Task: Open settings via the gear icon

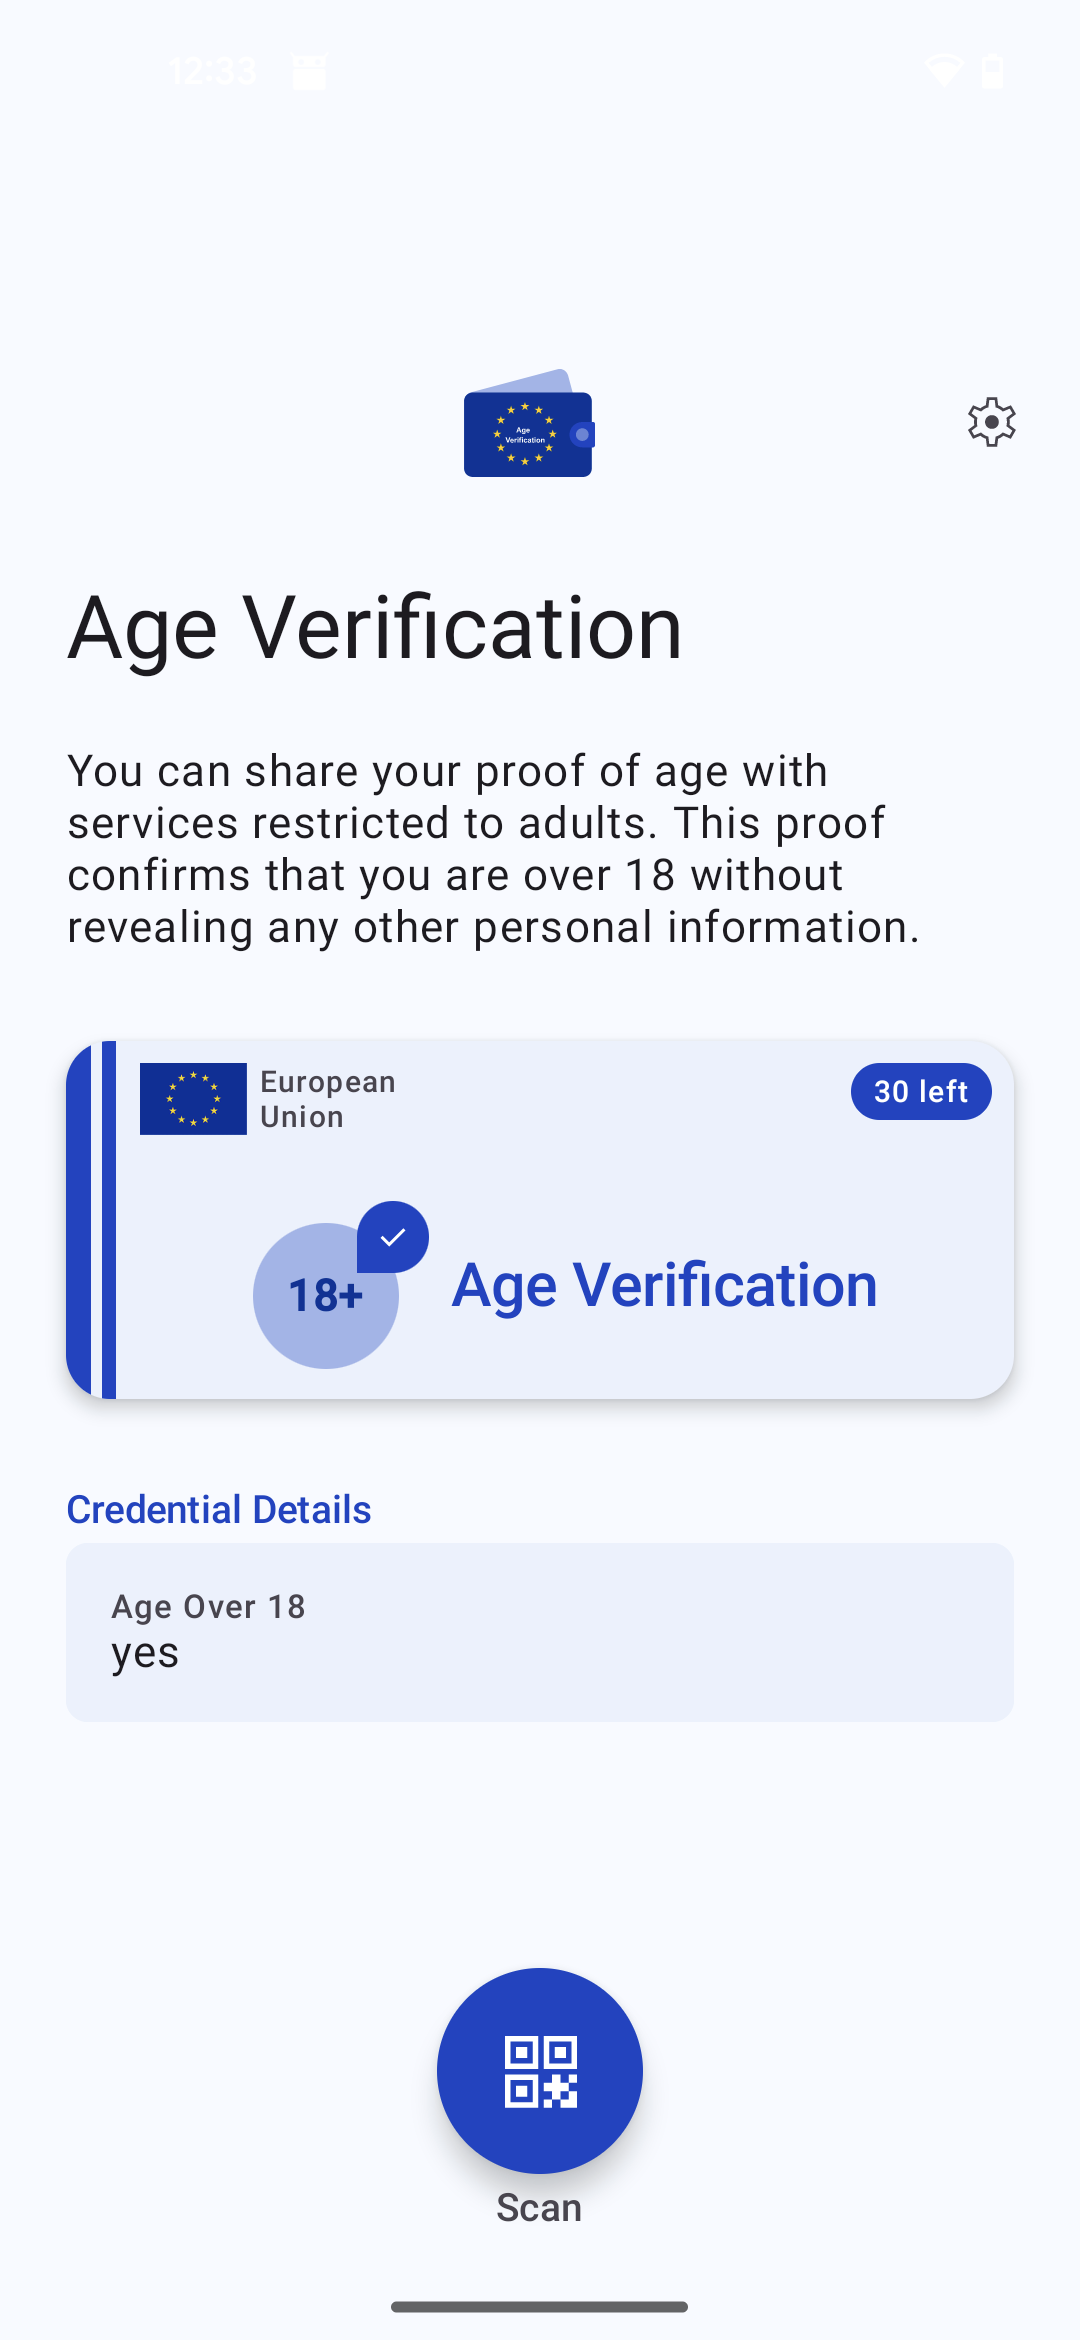Action: click(991, 422)
